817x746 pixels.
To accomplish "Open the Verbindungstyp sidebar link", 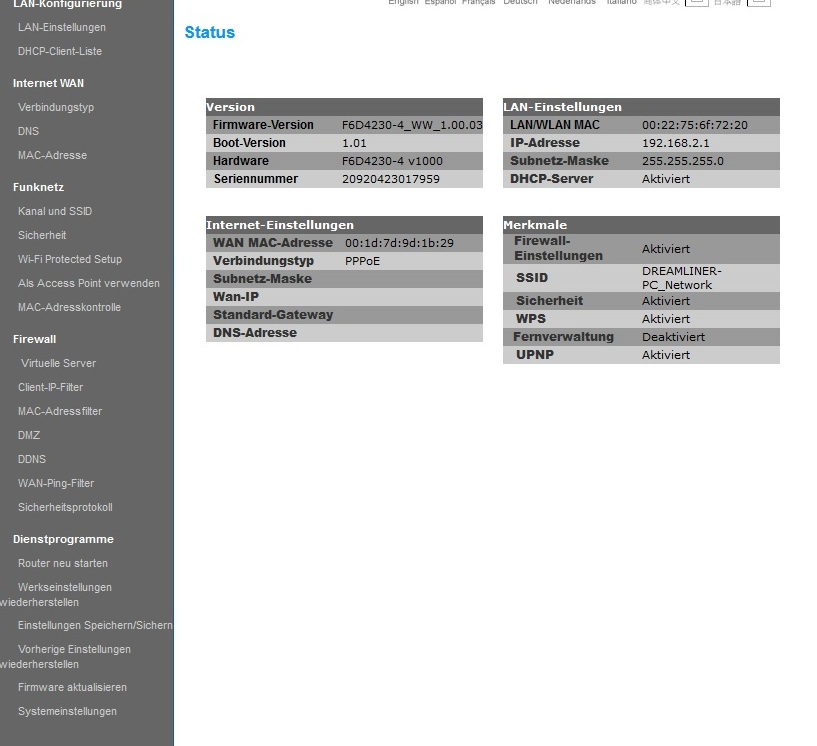I will click(x=56, y=107).
